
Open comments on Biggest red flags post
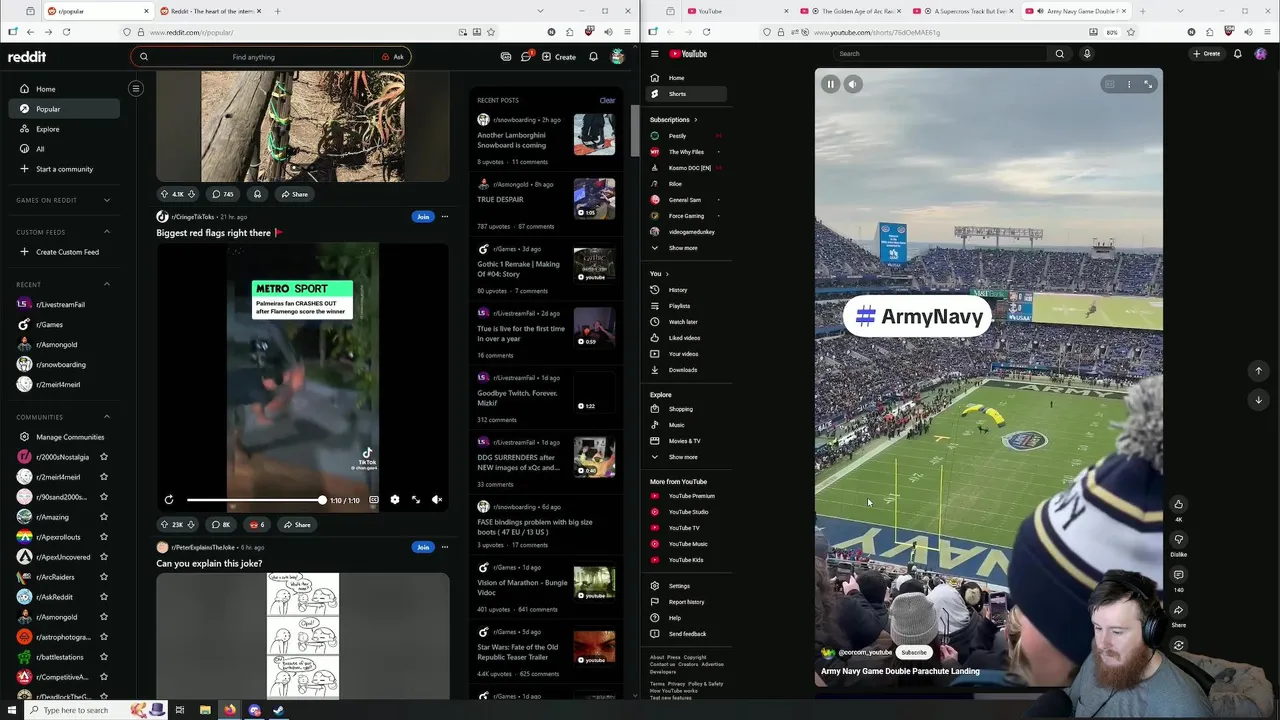[x=221, y=524]
